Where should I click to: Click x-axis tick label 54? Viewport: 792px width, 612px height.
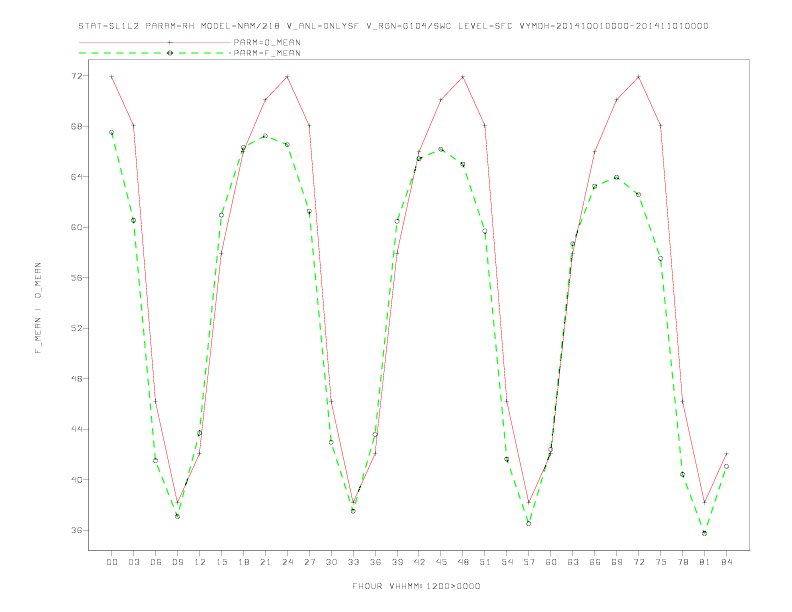507,562
